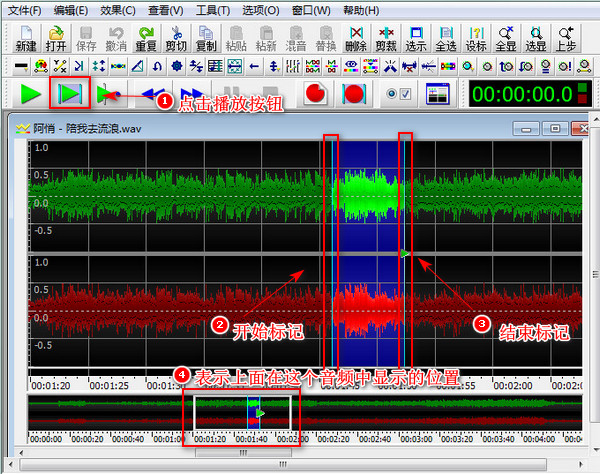Click the blue gear effect icon
This screenshot has height=474, width=600.
pyautogui.click(x=176, y=66)
